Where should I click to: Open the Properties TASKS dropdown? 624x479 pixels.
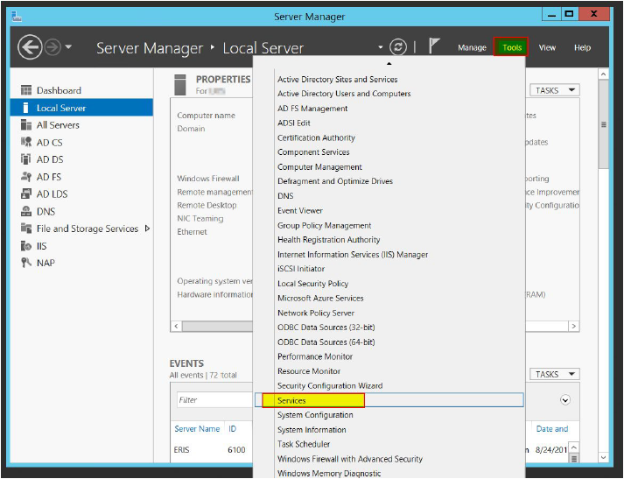click(554, 90)
